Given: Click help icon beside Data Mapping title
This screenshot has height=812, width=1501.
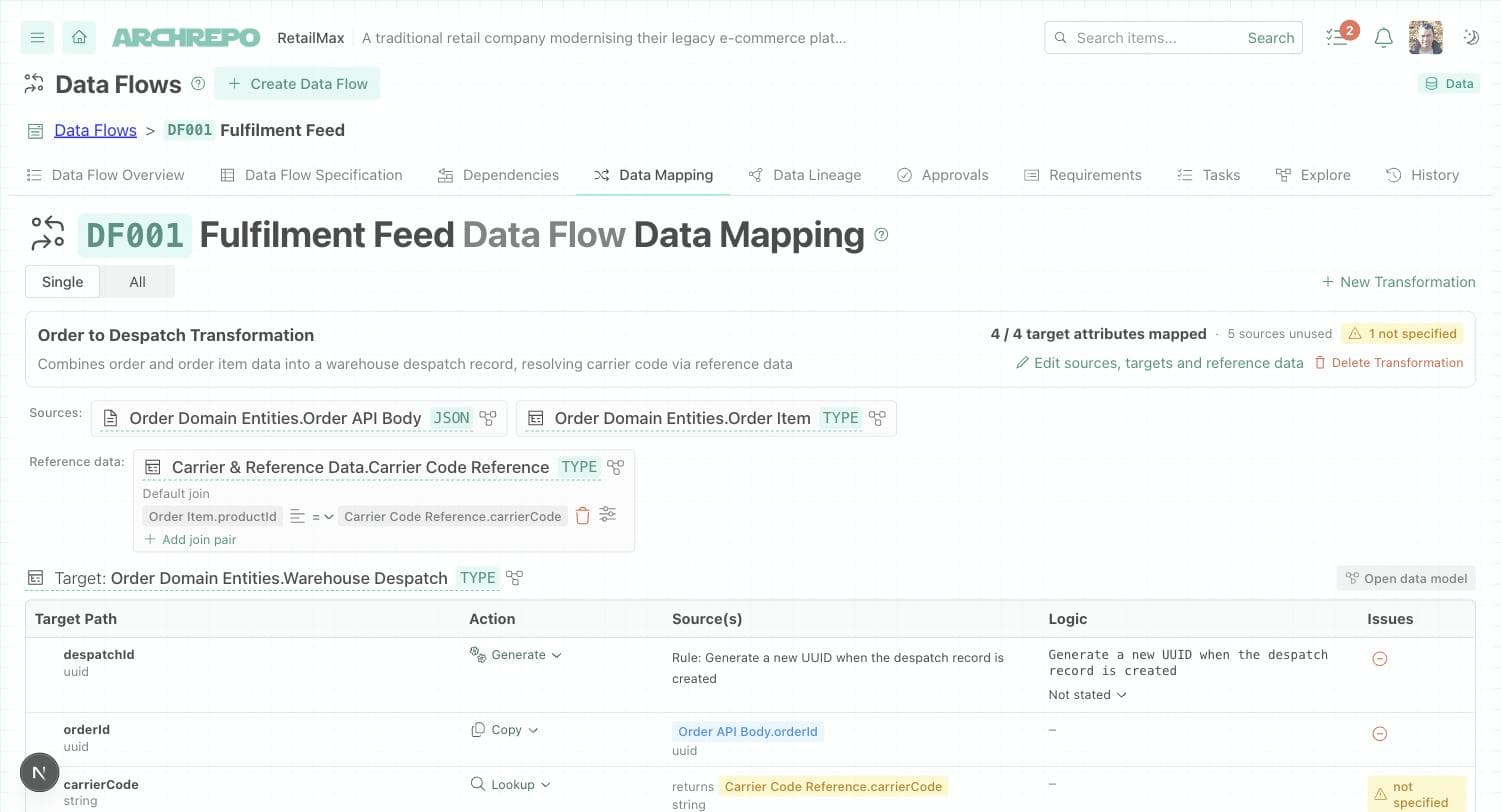Looking at the screenshot, I should click(x=881, y=235).
